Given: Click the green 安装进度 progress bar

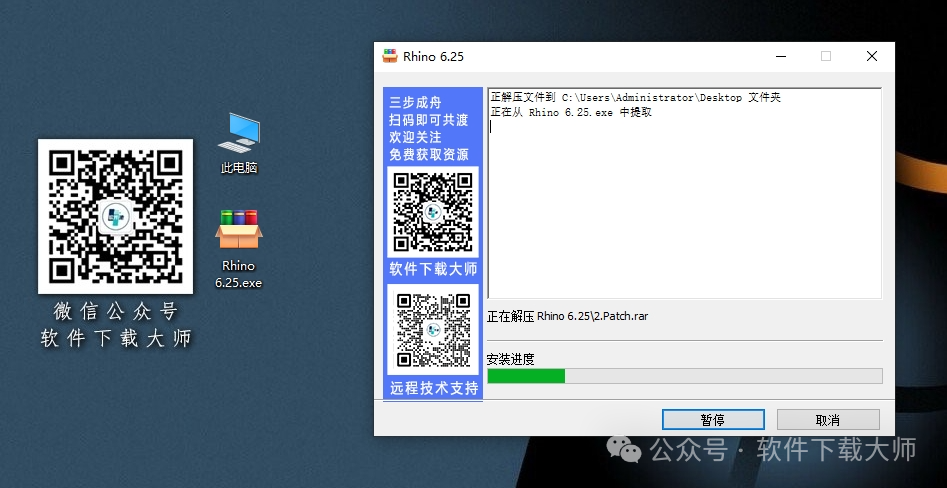Looking at the screenshot, I should [685, 376].
